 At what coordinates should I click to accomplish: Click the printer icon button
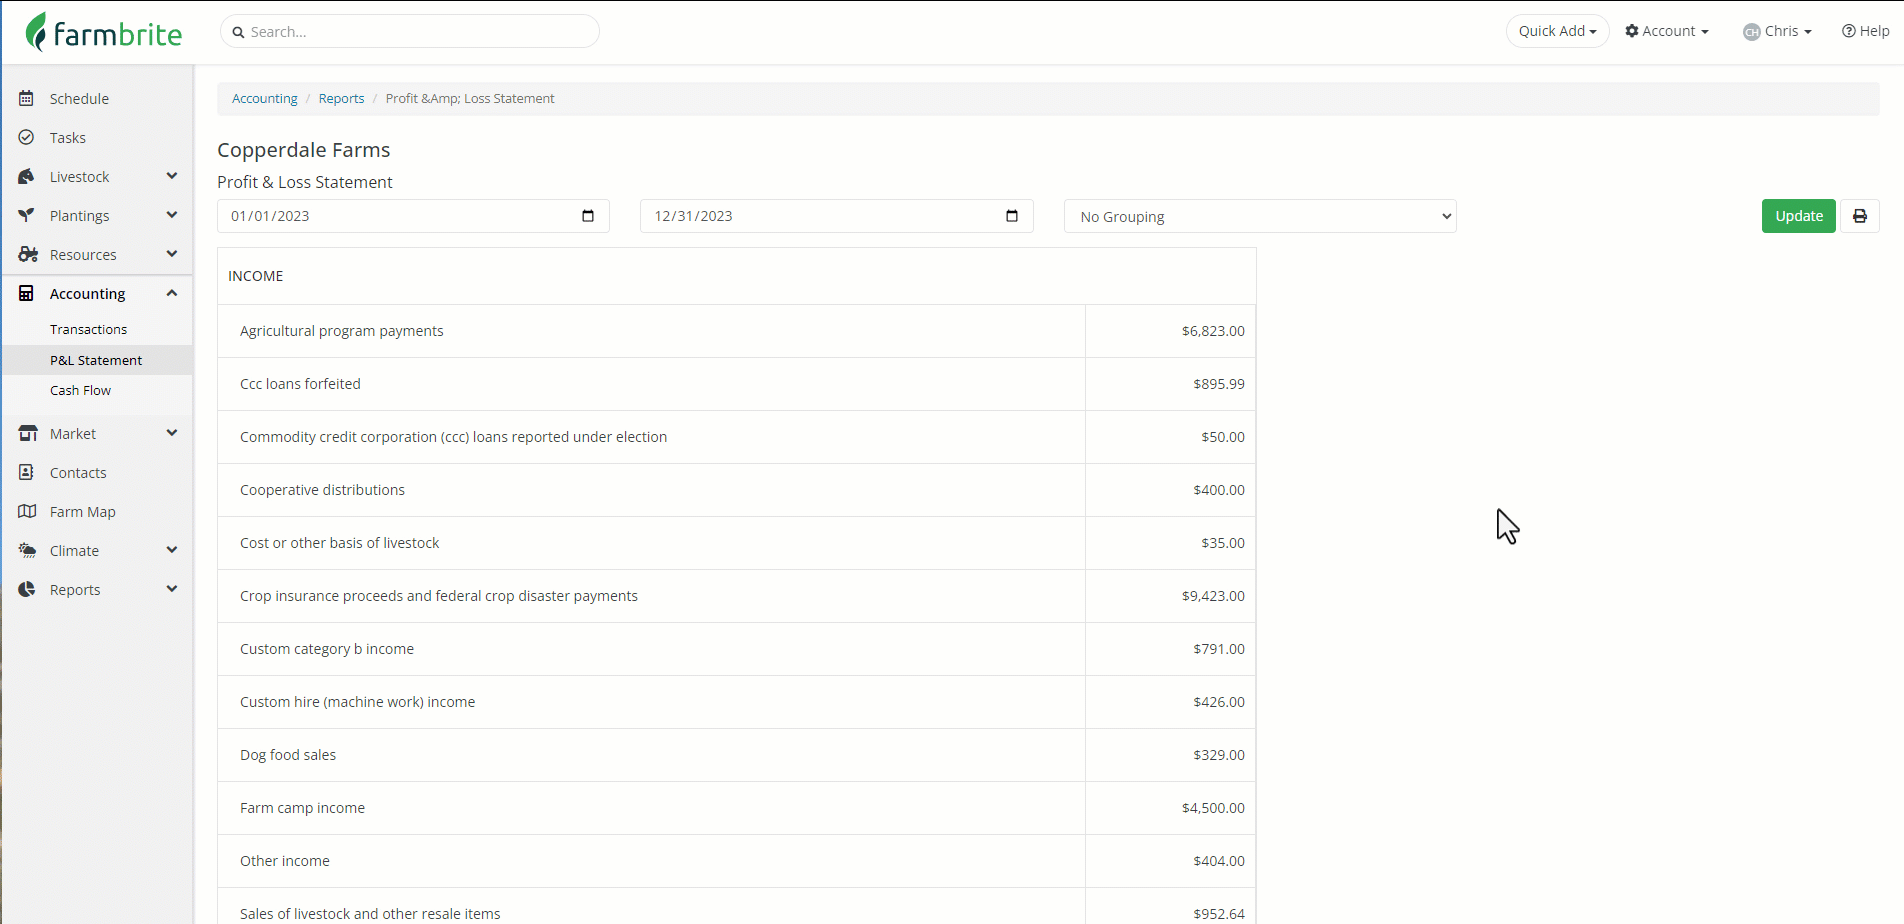click(1860, 216)
